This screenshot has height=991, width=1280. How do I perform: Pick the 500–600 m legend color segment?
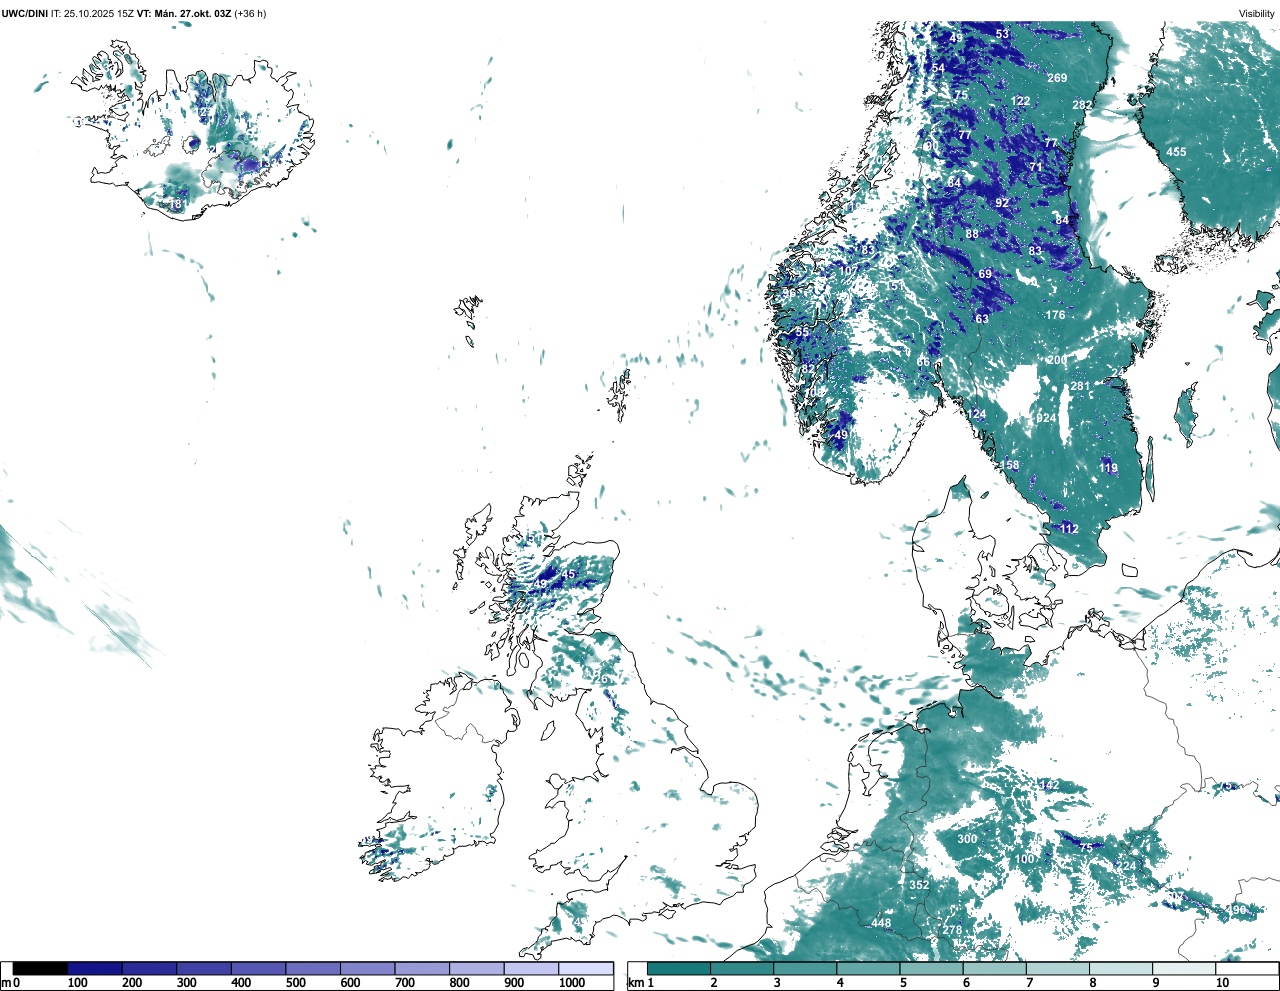tap(313, 968)
